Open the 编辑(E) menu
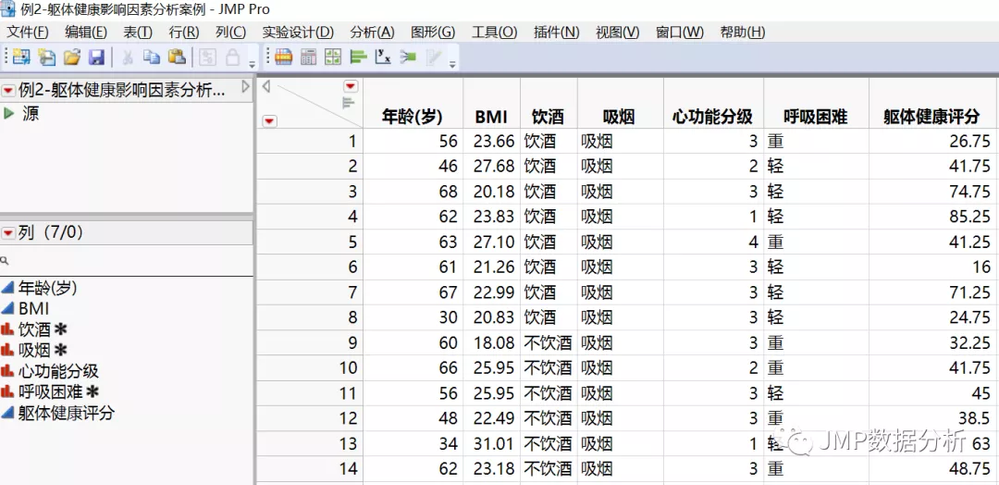The width and height of the screenshot is (999, 485). 86,32
